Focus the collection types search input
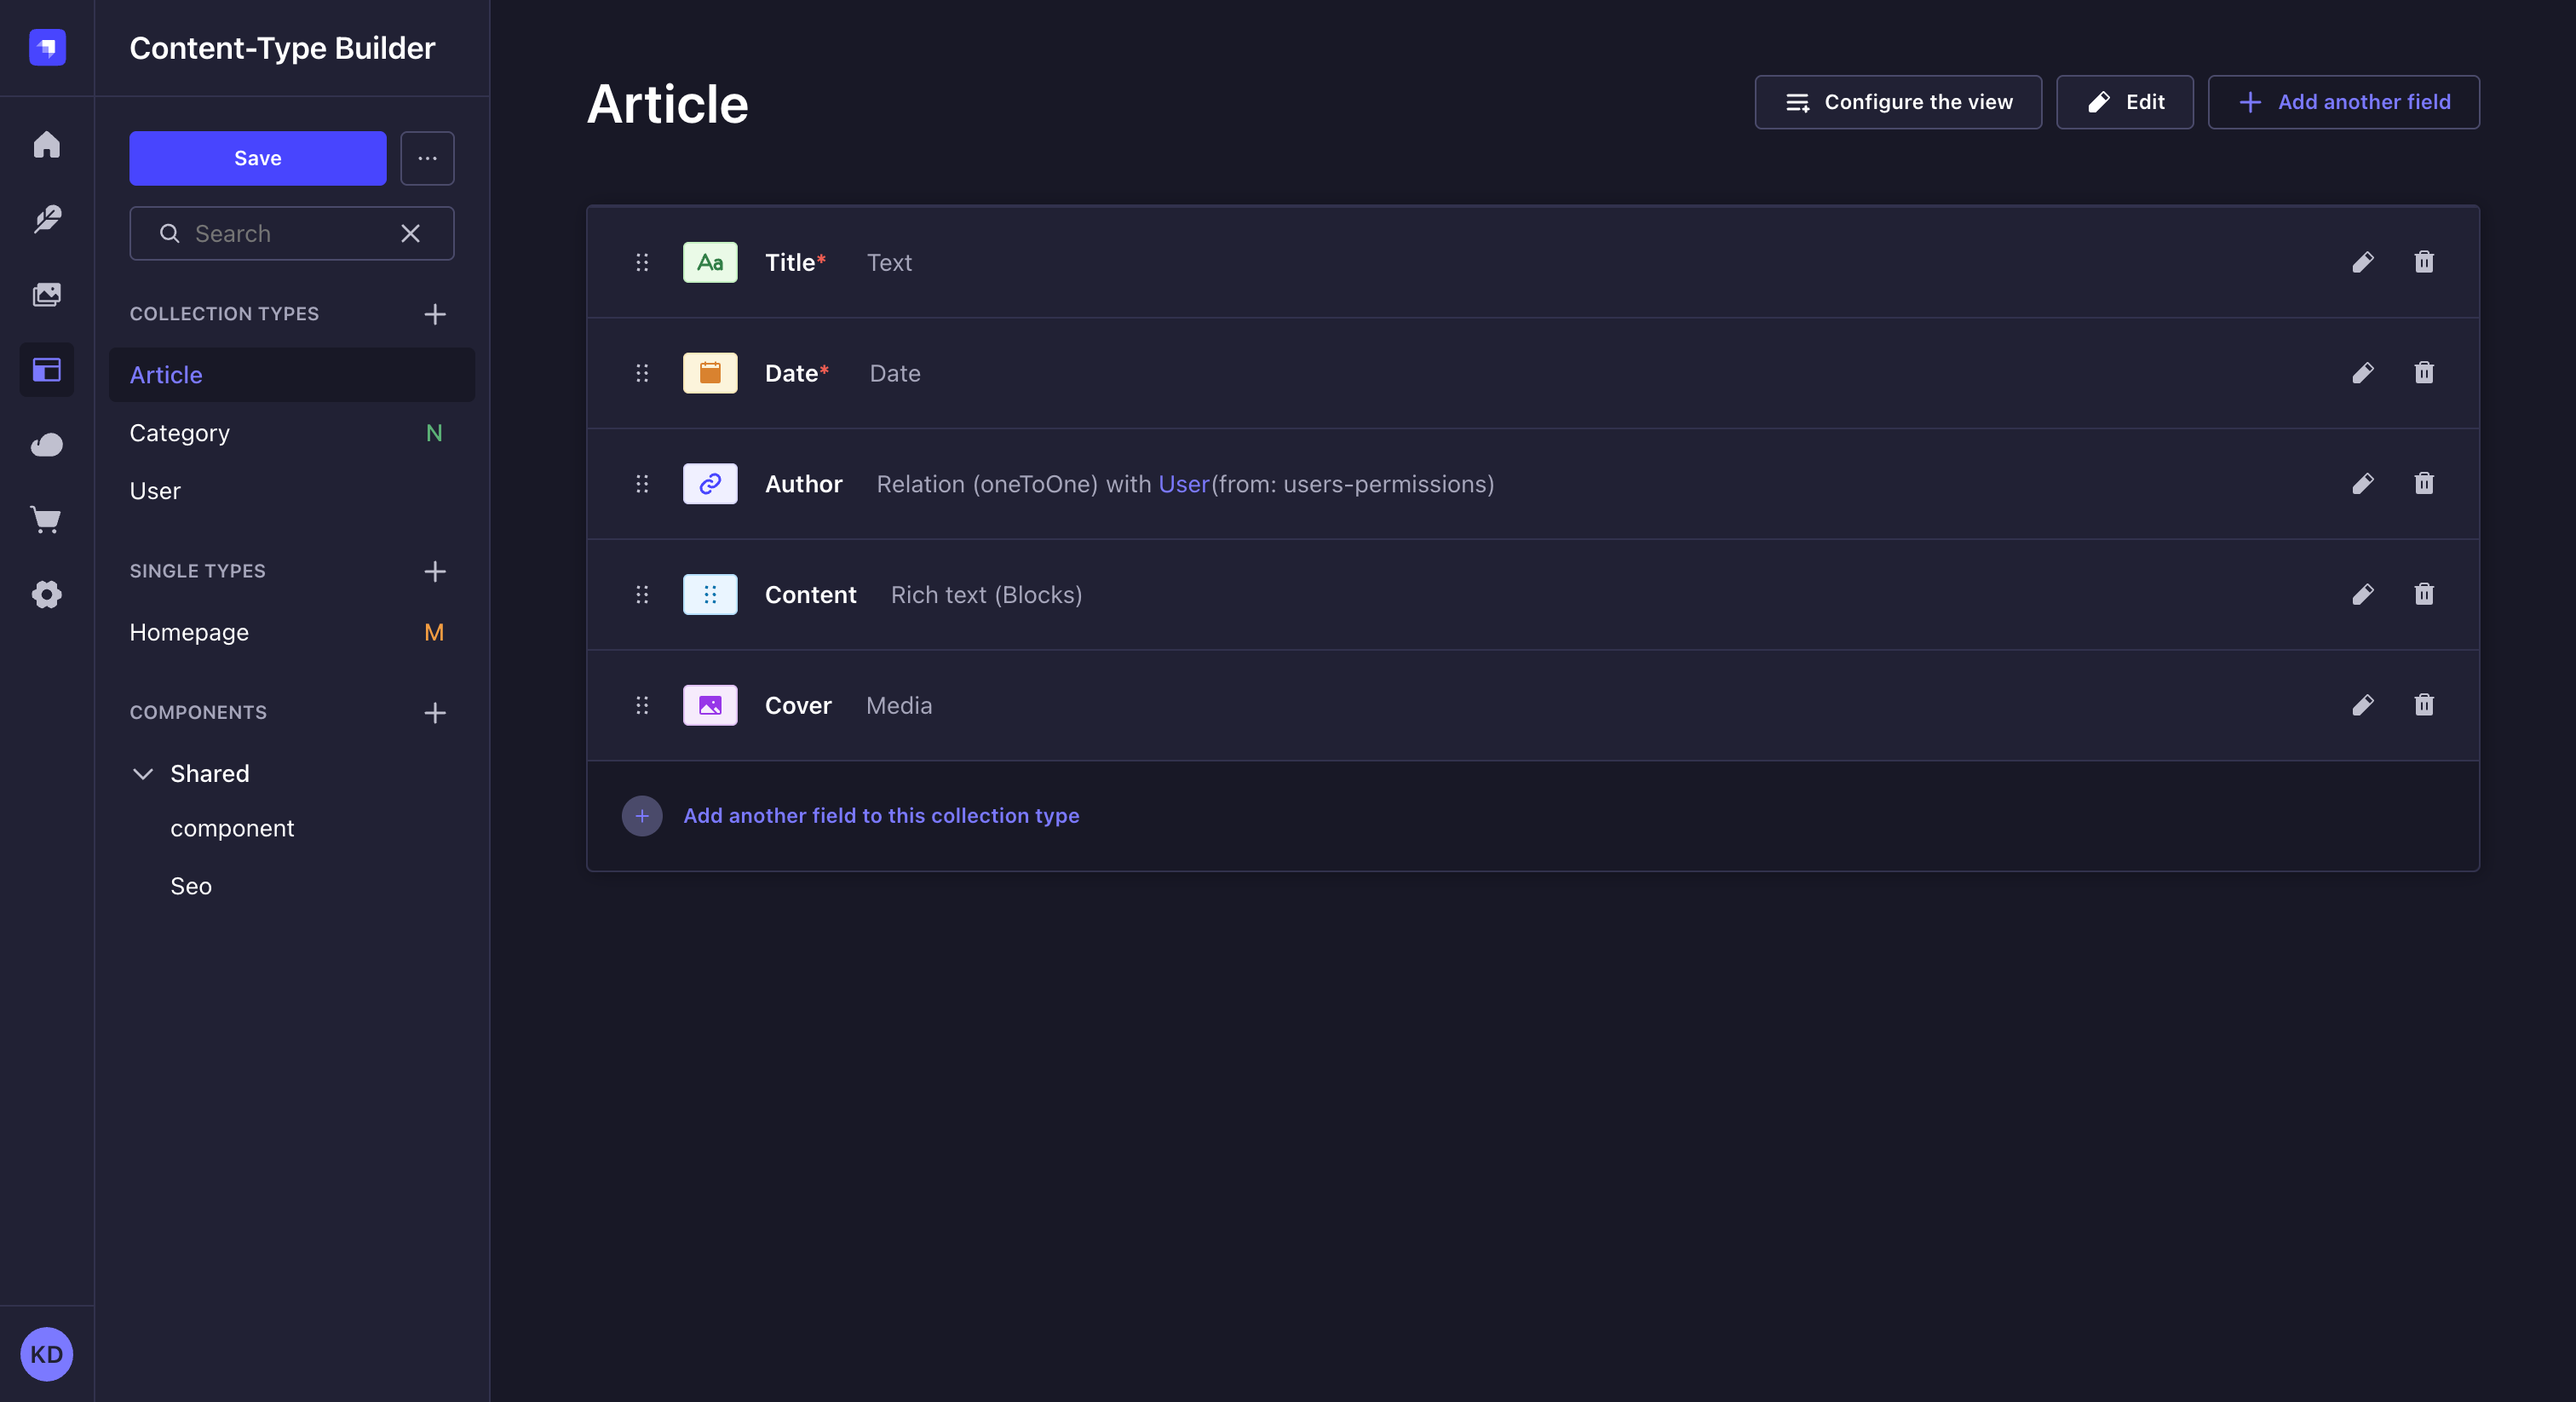Viewport: 2576px width, 1402px height. coord(280,233)
